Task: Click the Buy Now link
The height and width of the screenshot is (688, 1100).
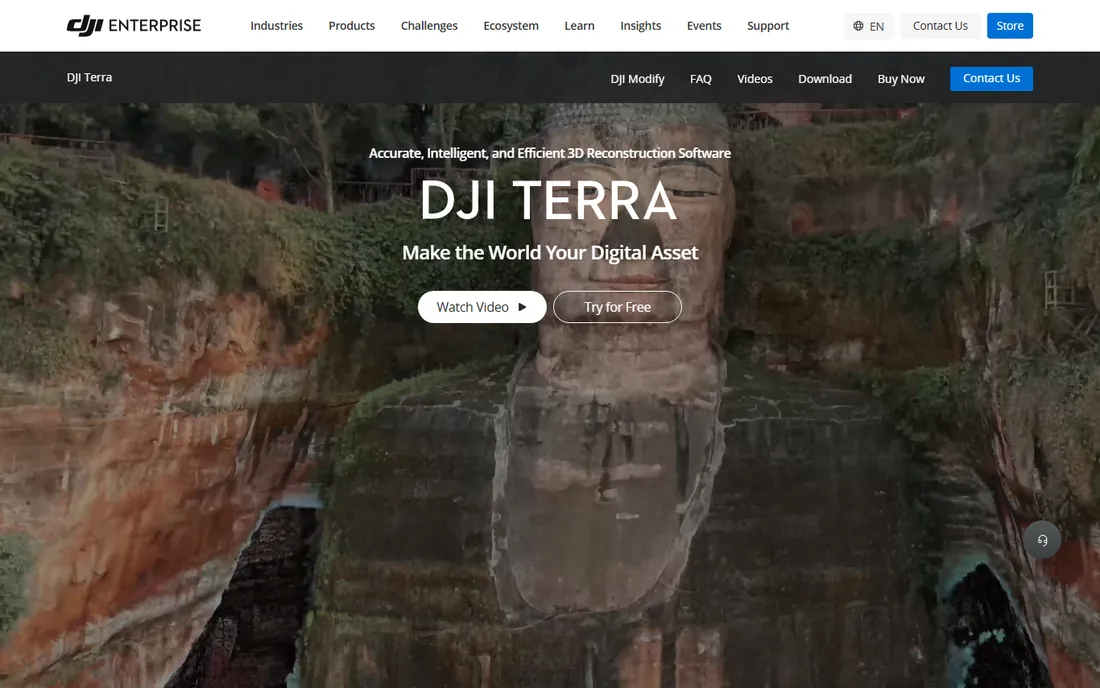Action: click(x=901, y=79)
